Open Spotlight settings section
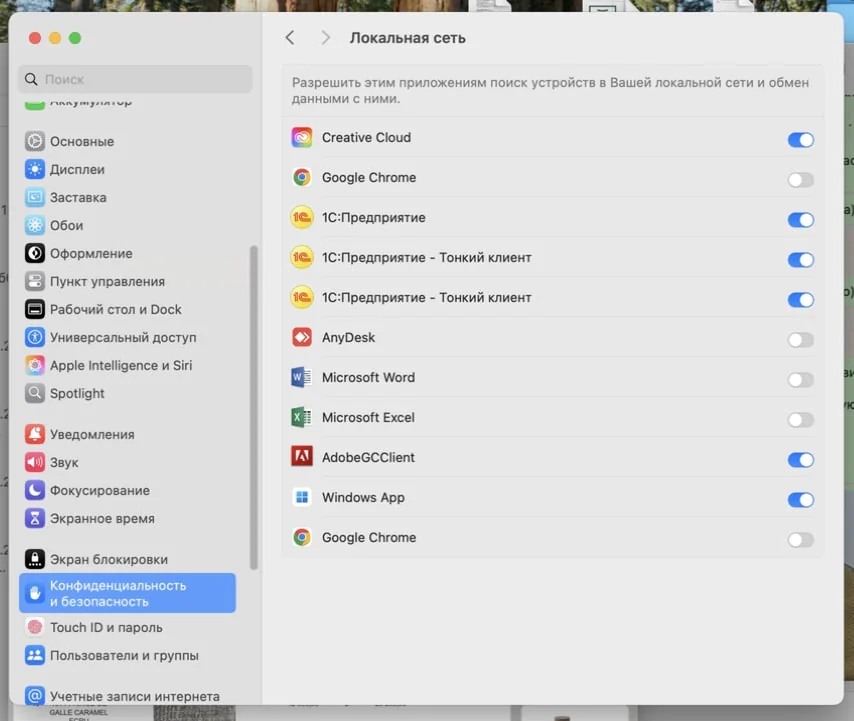 click(x=127, y=393)
